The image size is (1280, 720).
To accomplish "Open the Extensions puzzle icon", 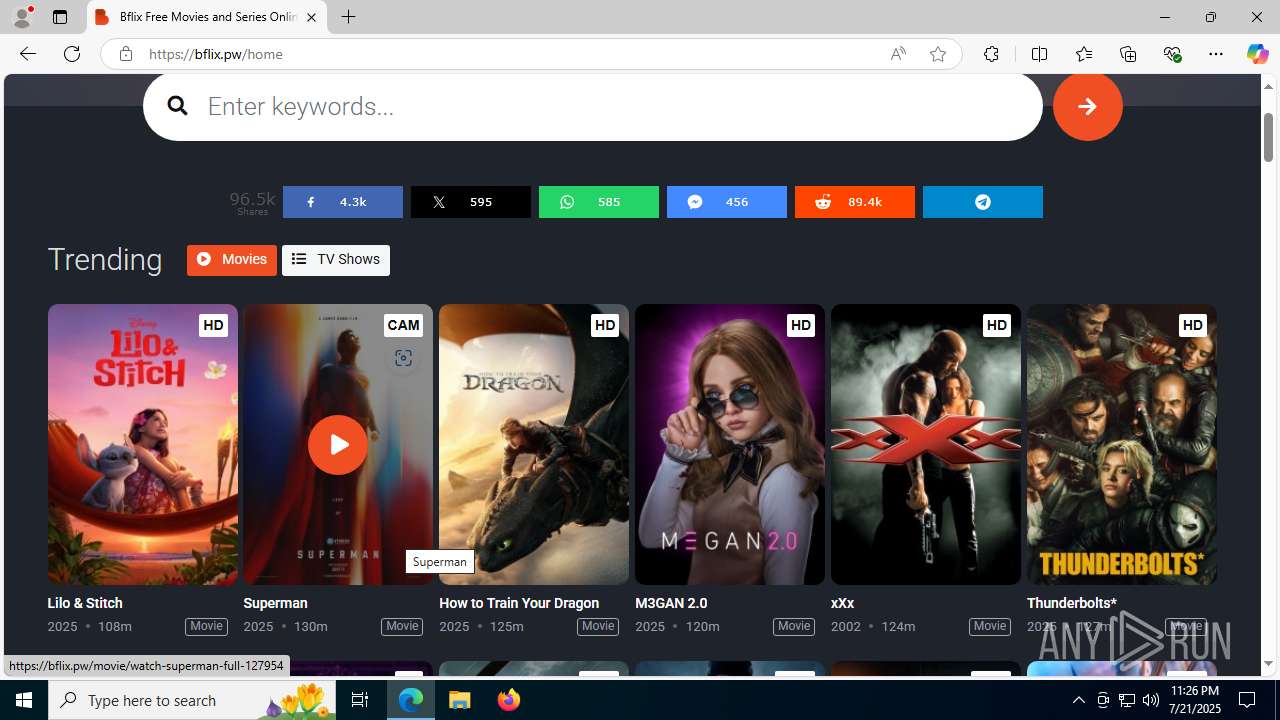I will (x=991, y=54).
